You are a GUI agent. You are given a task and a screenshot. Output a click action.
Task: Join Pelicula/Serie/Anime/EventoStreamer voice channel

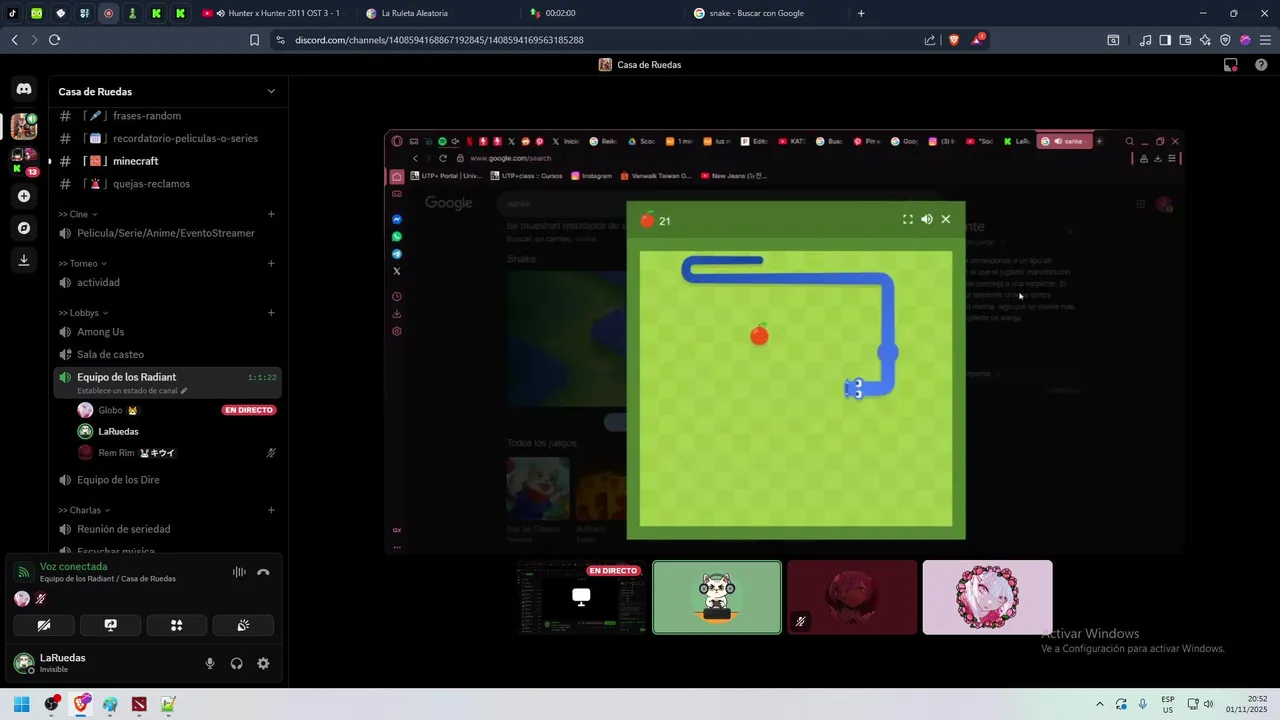pyautogui.click(x=168, y=233)
